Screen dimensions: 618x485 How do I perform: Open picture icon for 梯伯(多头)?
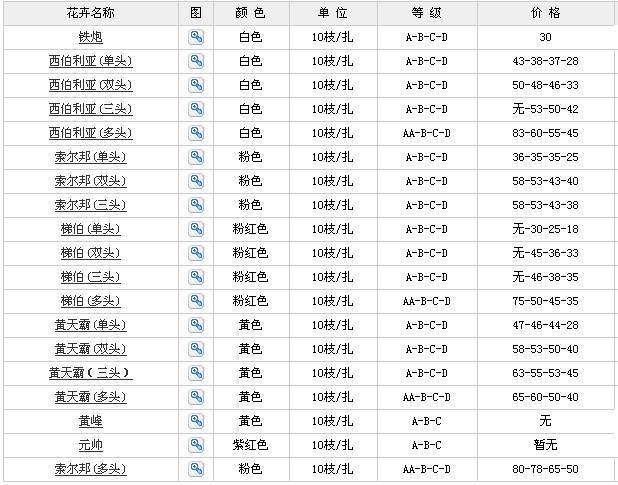[x=196, y=301]
